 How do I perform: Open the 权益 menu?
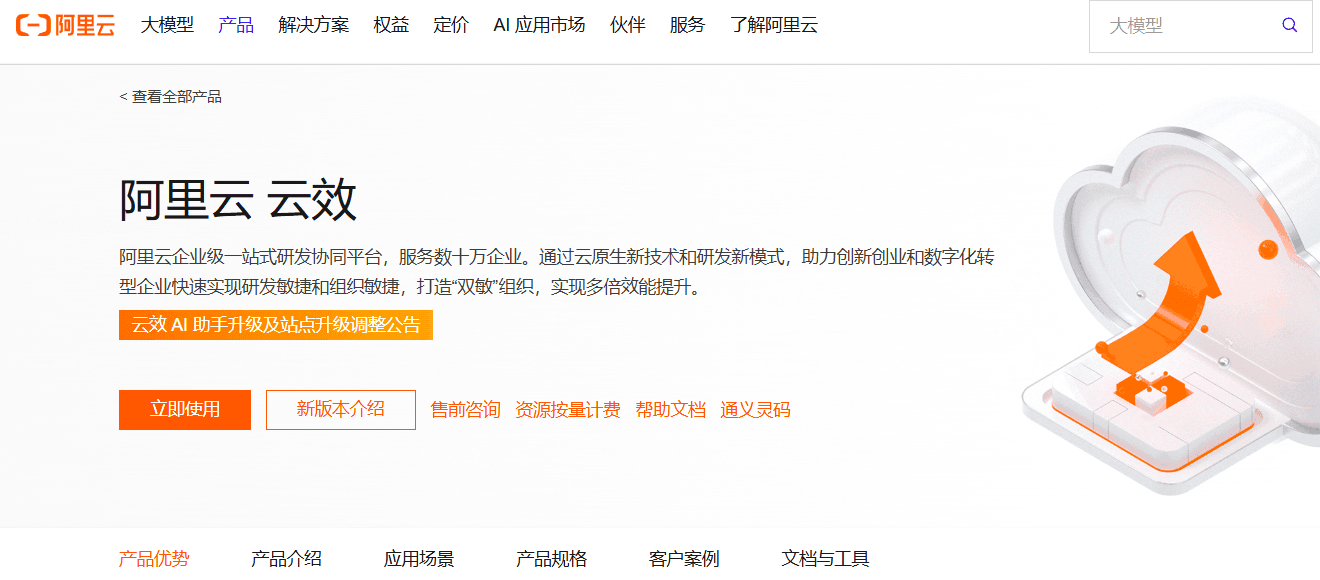(392, 25)
